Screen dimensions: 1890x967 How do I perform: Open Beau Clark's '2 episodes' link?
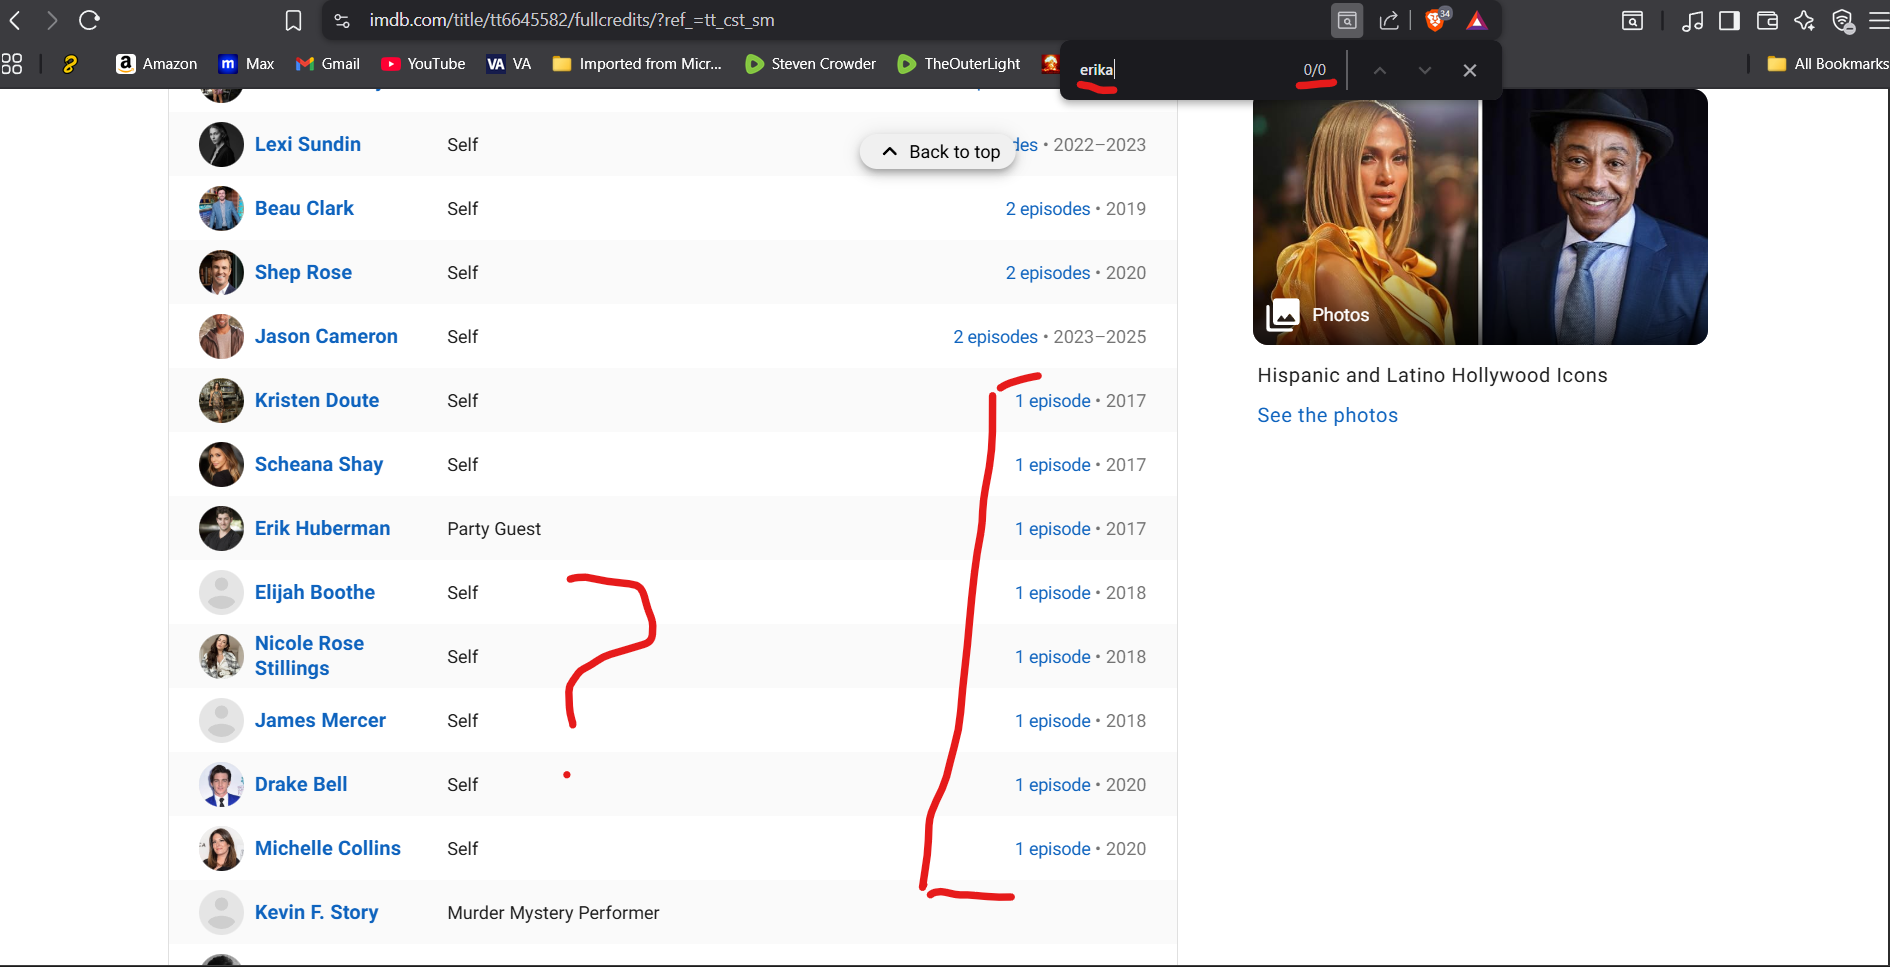[x=1048, y=209]
